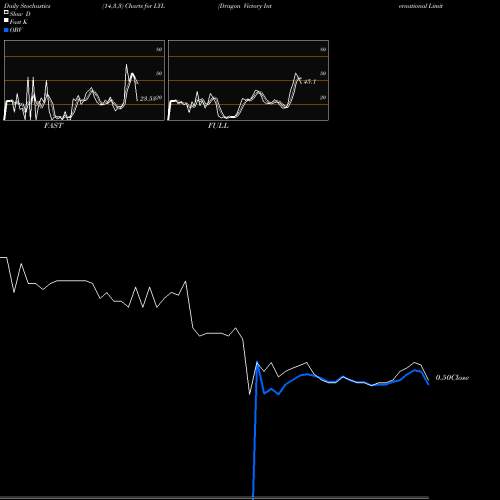This screenshot has width=500, height=500.
Task: Select the 'Fast K' legend label
Action: (x=19, y=22)
